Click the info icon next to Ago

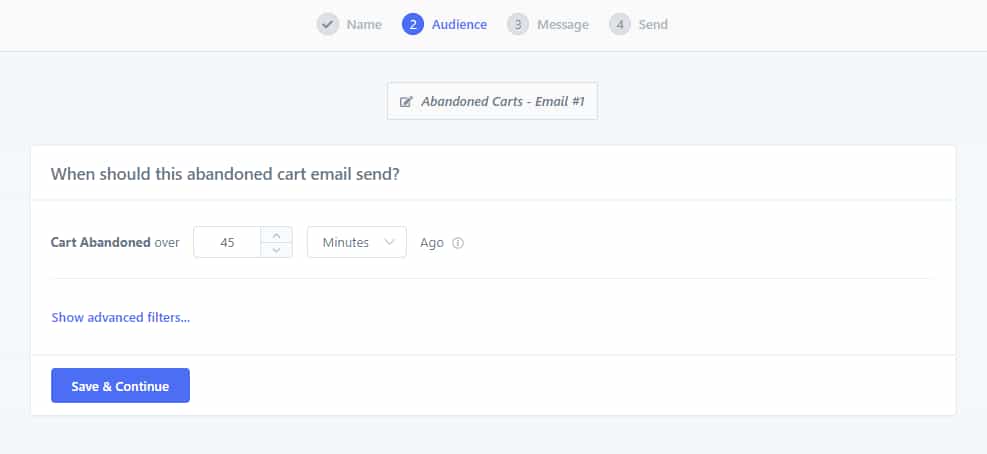pyautogui.click(x=458, y=243)
